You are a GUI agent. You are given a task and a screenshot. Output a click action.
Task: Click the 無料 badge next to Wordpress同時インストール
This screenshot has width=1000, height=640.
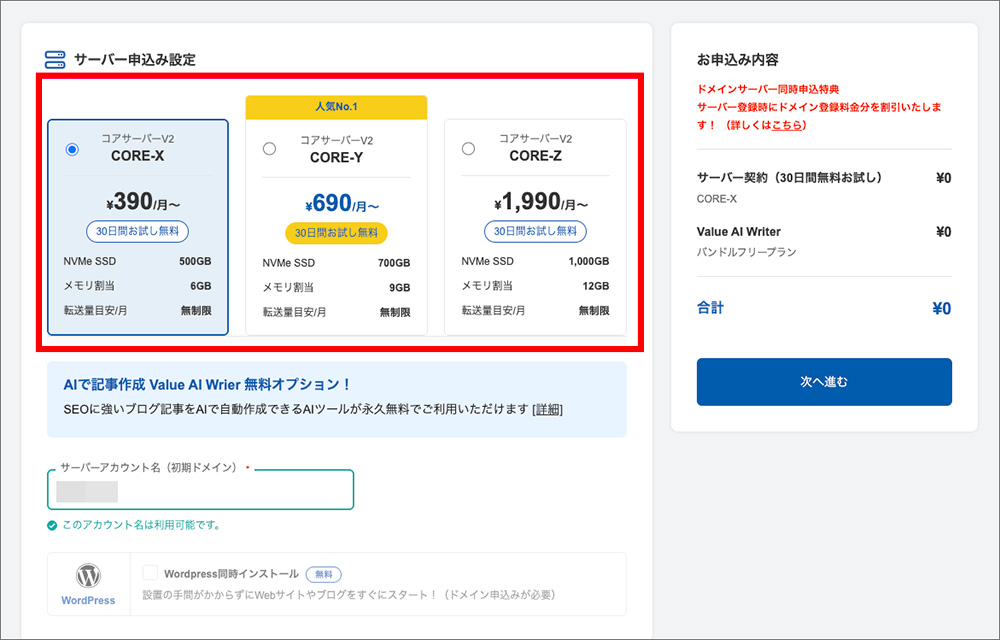coord(323,574)
